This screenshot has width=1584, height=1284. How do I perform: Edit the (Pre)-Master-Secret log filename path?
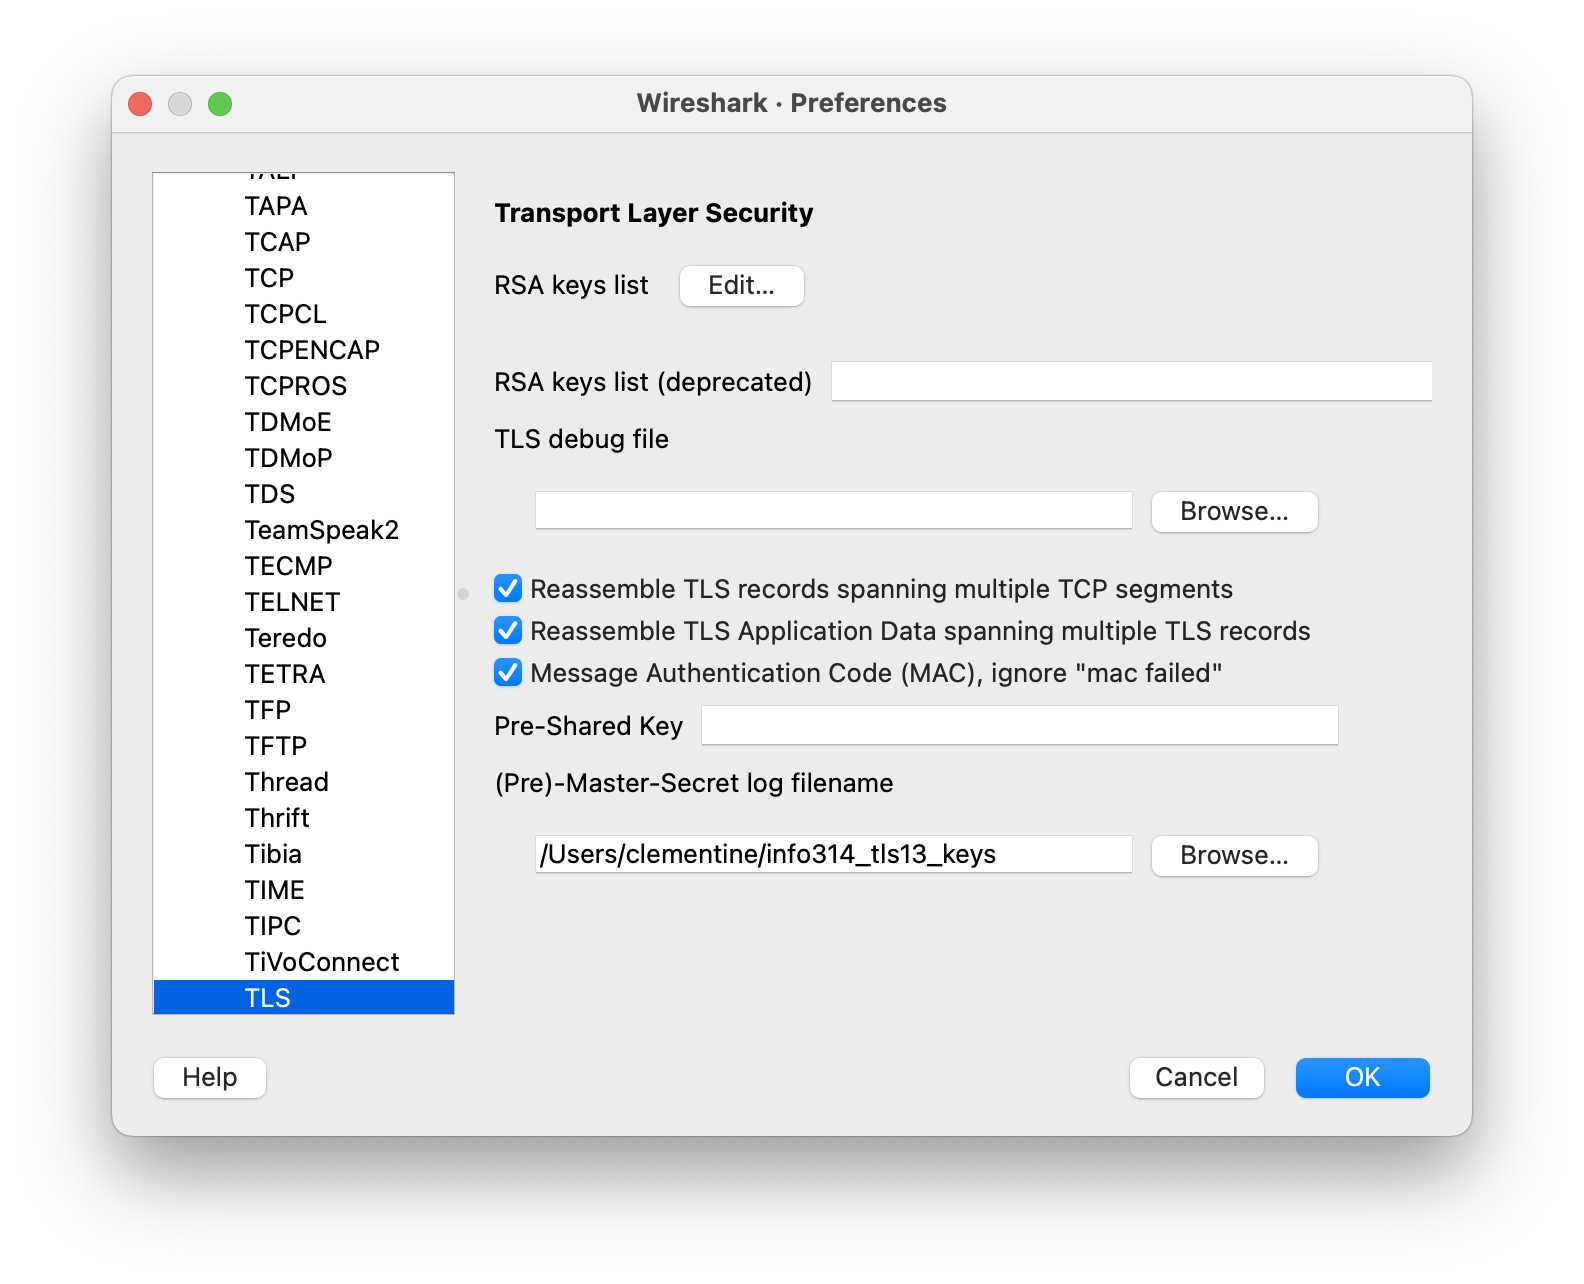pos(833,854)
